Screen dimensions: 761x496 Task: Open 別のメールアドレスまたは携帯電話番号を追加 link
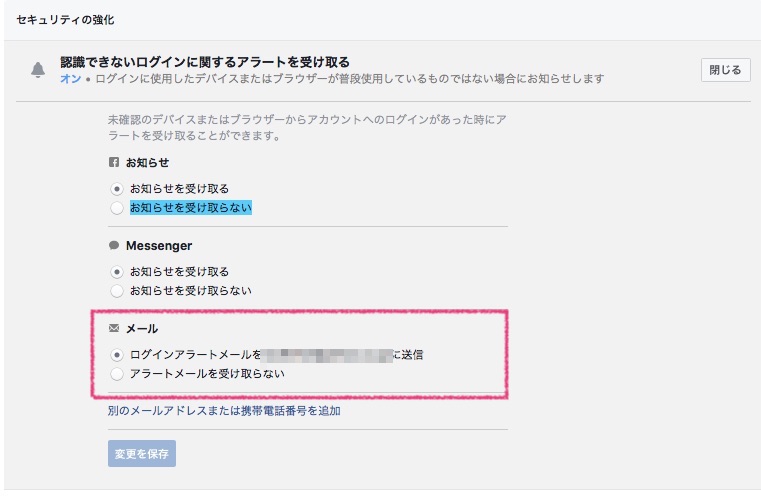(224, 411)
